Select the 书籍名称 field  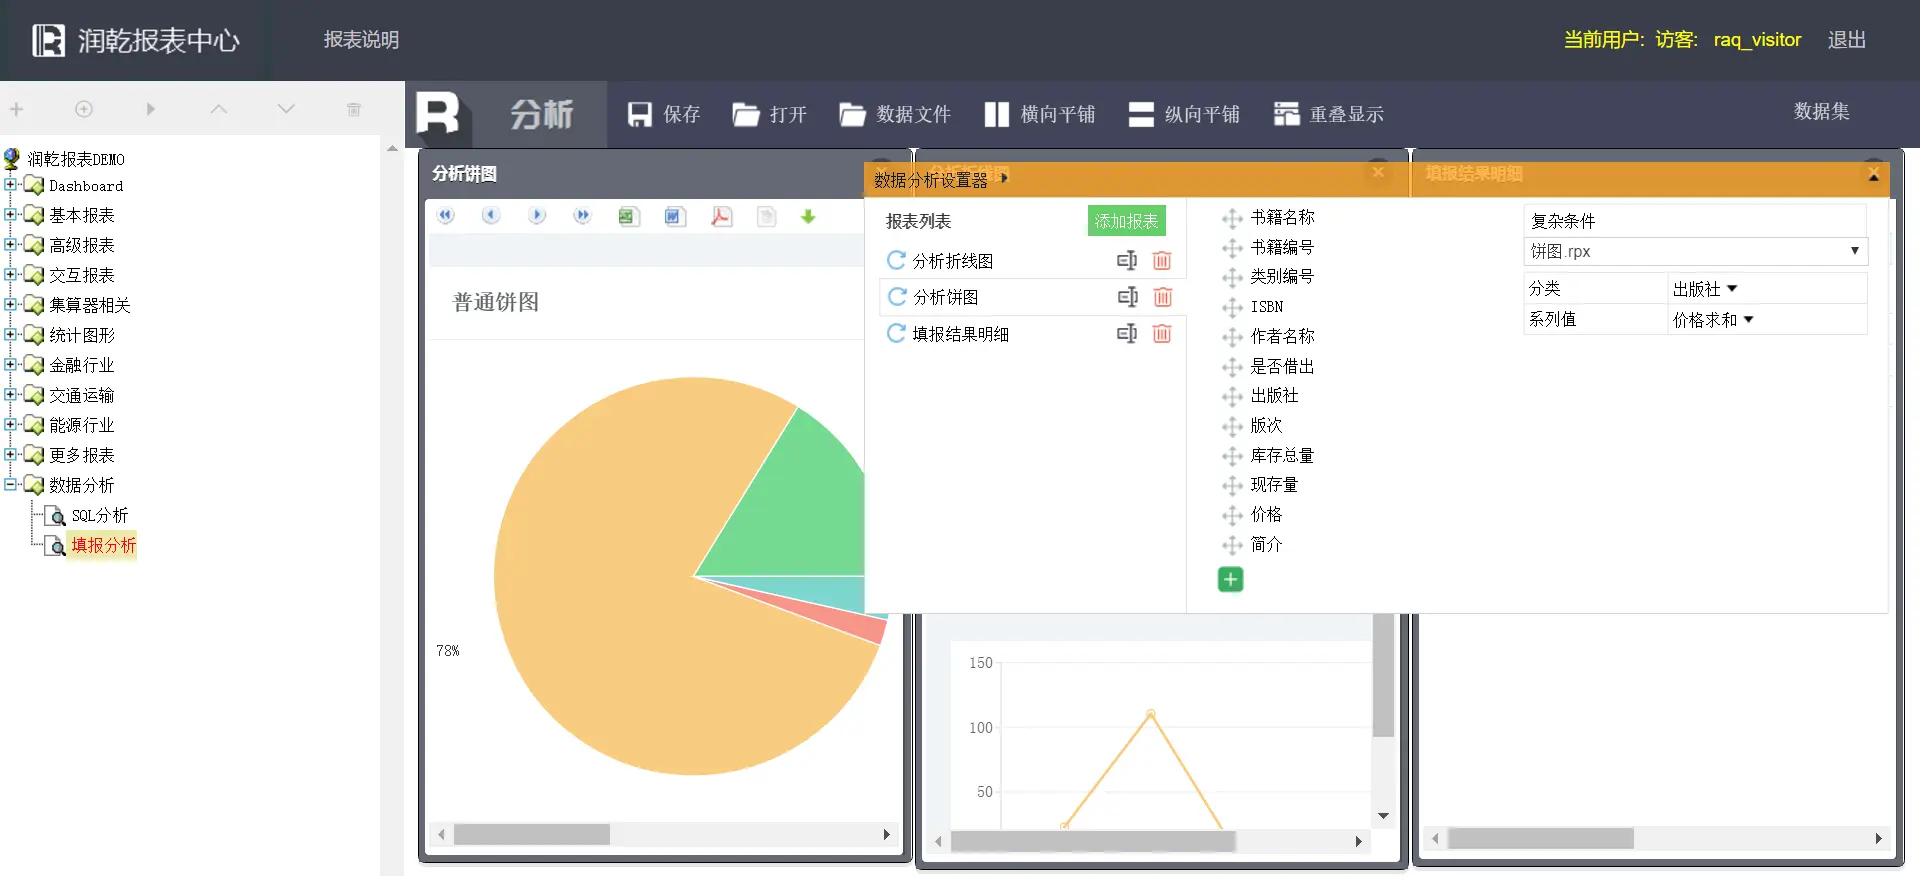pyautogui.click(x=1282, y=217)
